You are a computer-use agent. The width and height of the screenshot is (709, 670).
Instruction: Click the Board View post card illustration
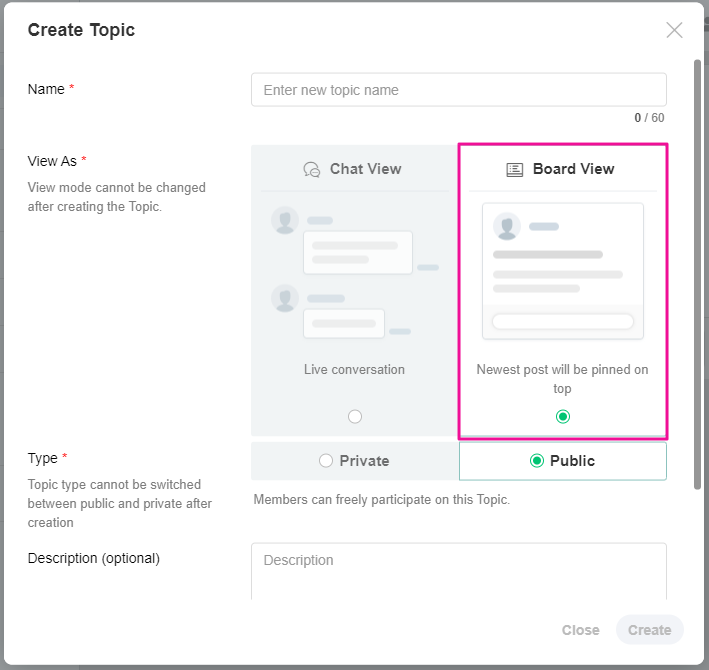(562, 271)
